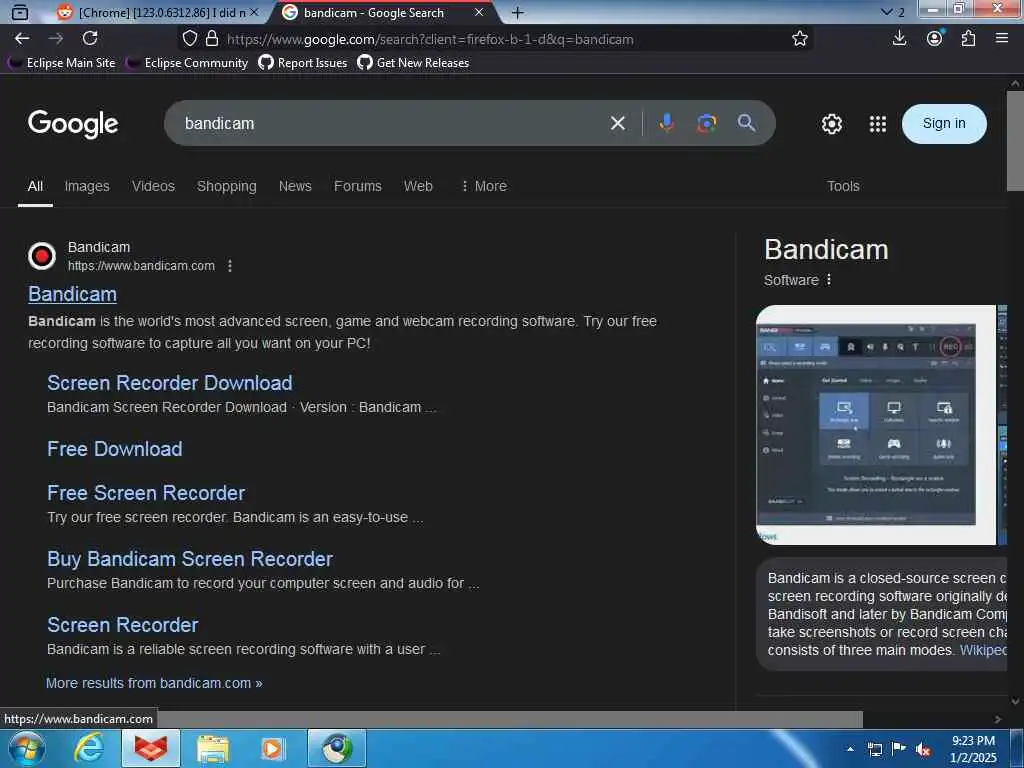Open the three-dot menu next to Software

[x=829, y=280]
